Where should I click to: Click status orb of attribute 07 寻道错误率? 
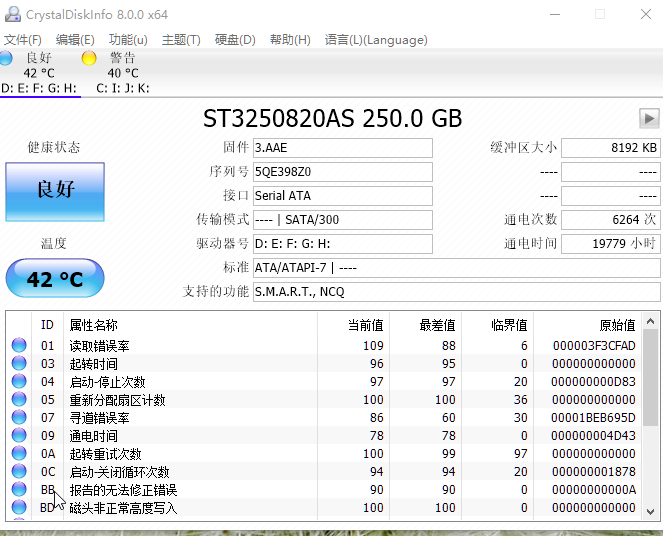tap(19, 417)
